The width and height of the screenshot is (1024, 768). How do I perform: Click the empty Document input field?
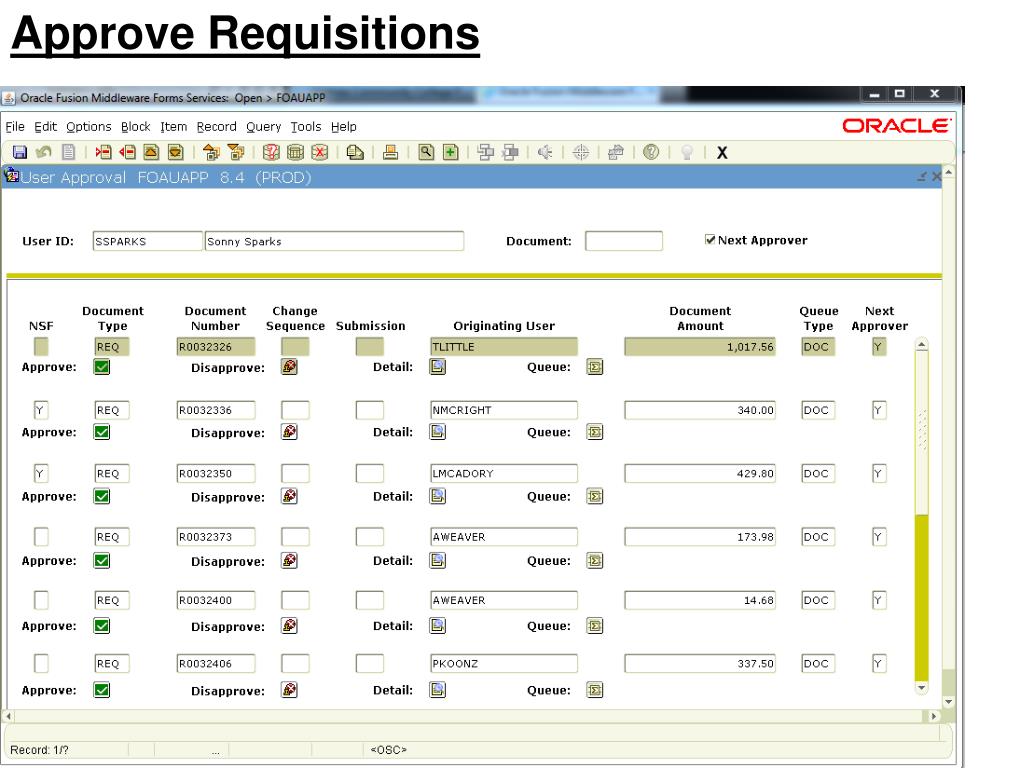(x=624, y=241)
